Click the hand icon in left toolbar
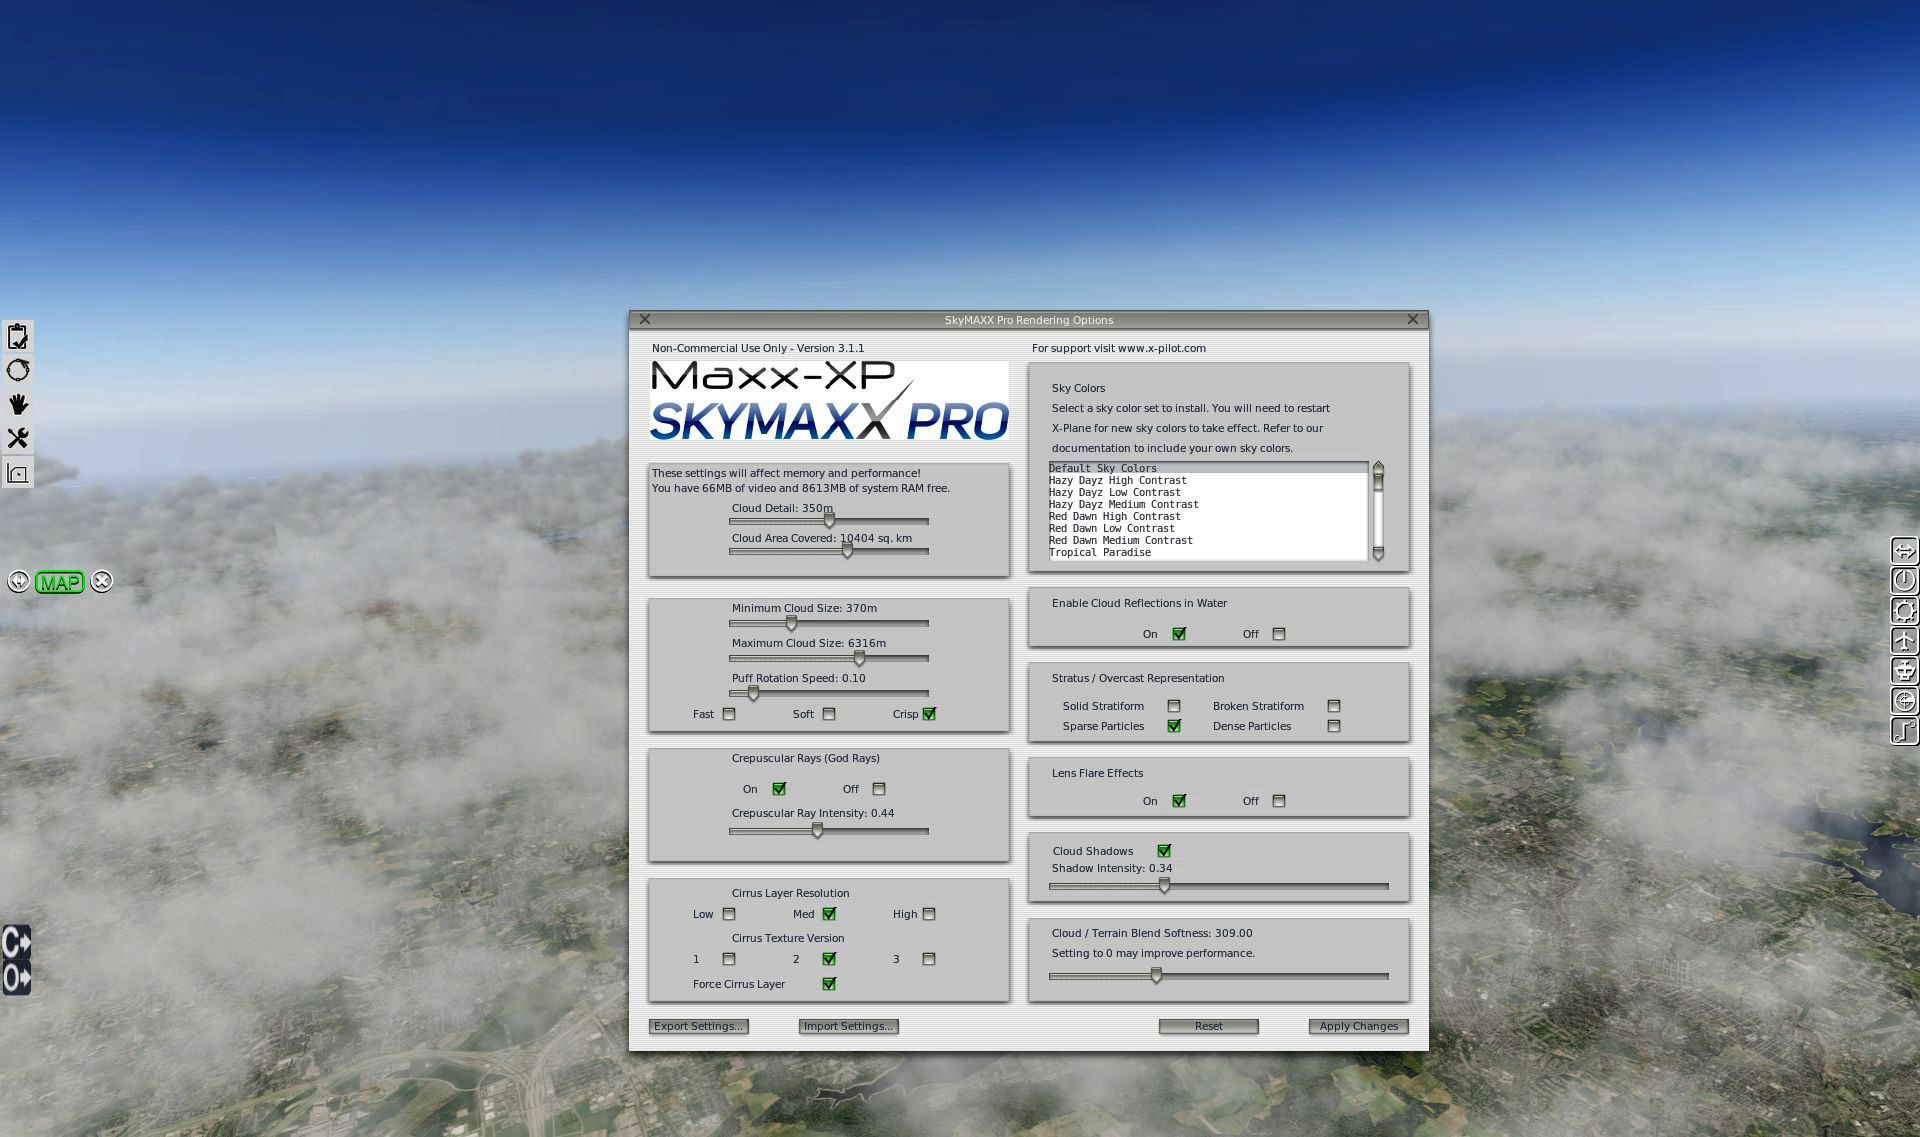The width and height of the screenshot is (1920, 1137). point(18,404)
